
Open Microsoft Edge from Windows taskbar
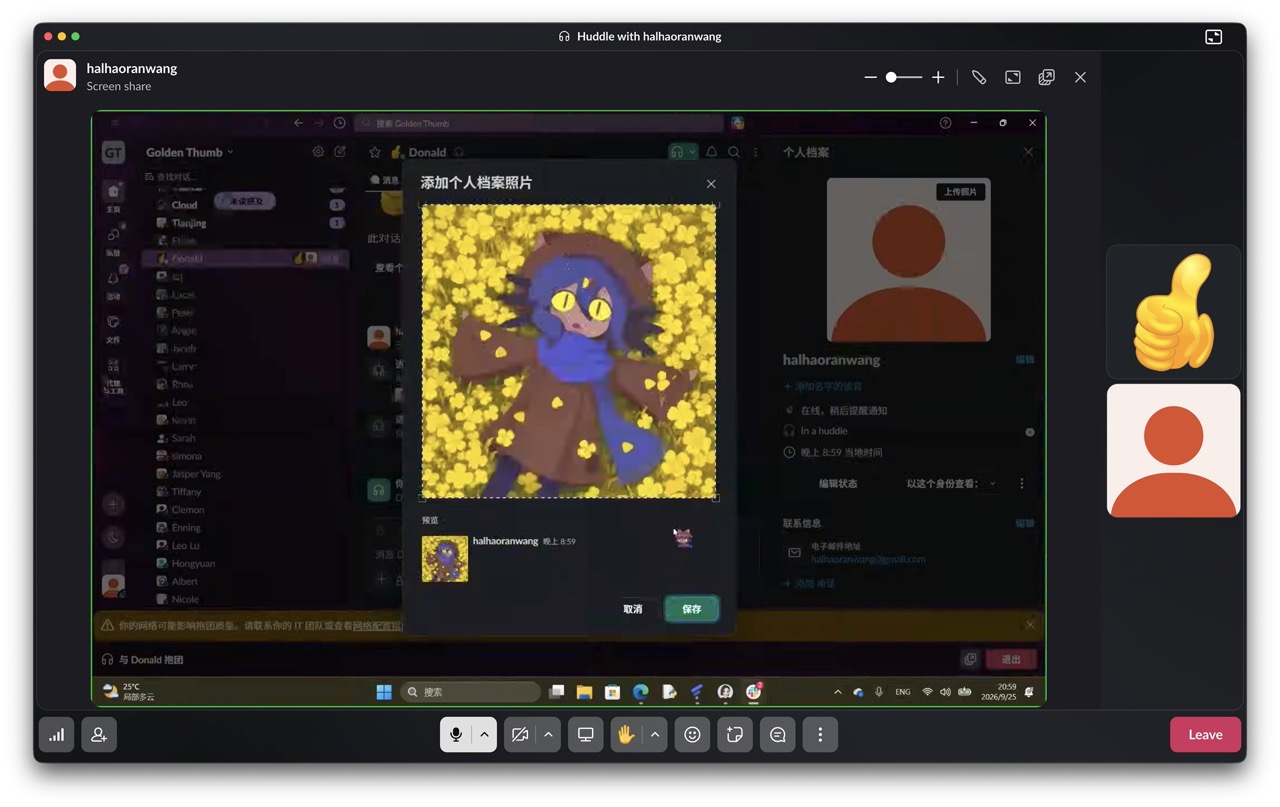641,692
